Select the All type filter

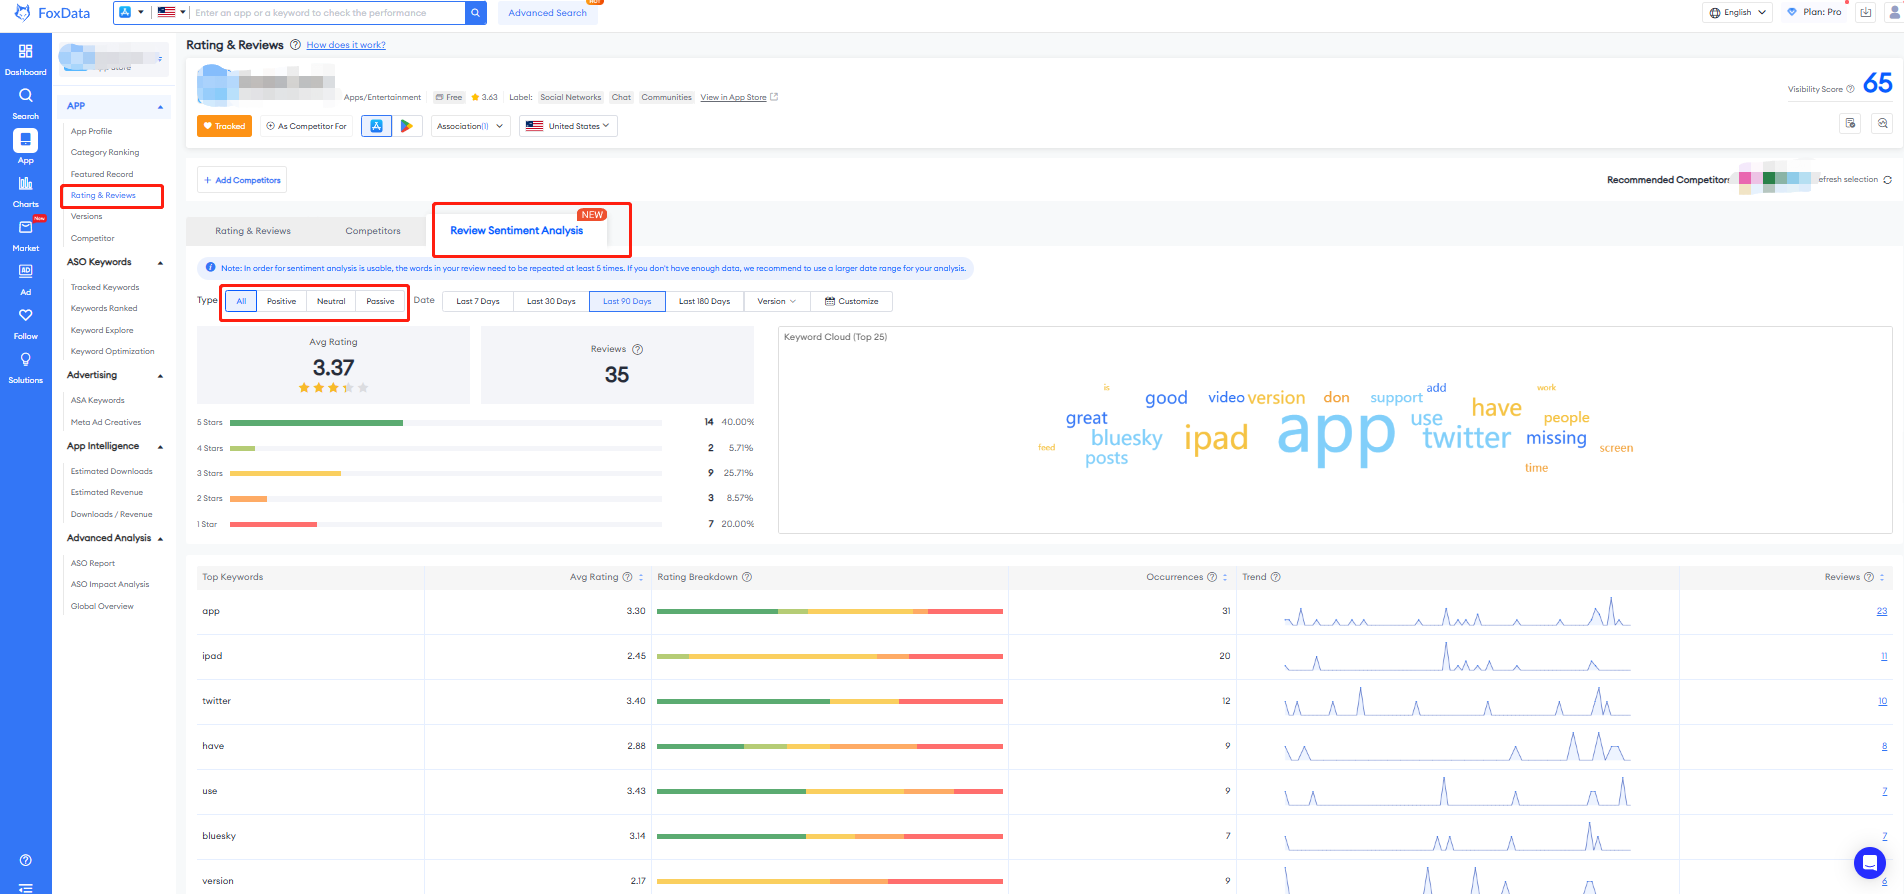[x=241, y=301]
